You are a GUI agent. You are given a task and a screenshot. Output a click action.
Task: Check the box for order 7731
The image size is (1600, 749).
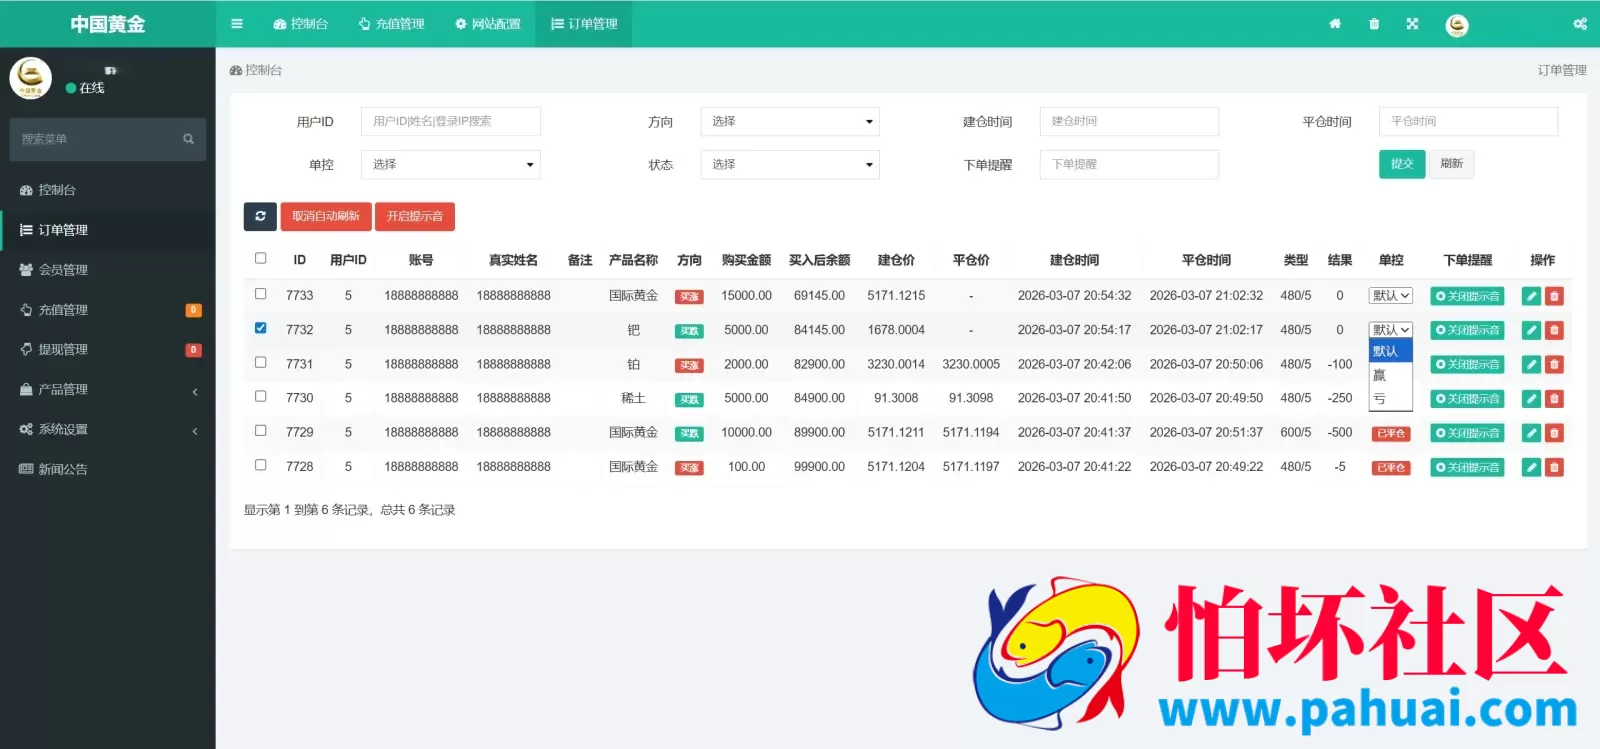[261, 362]
